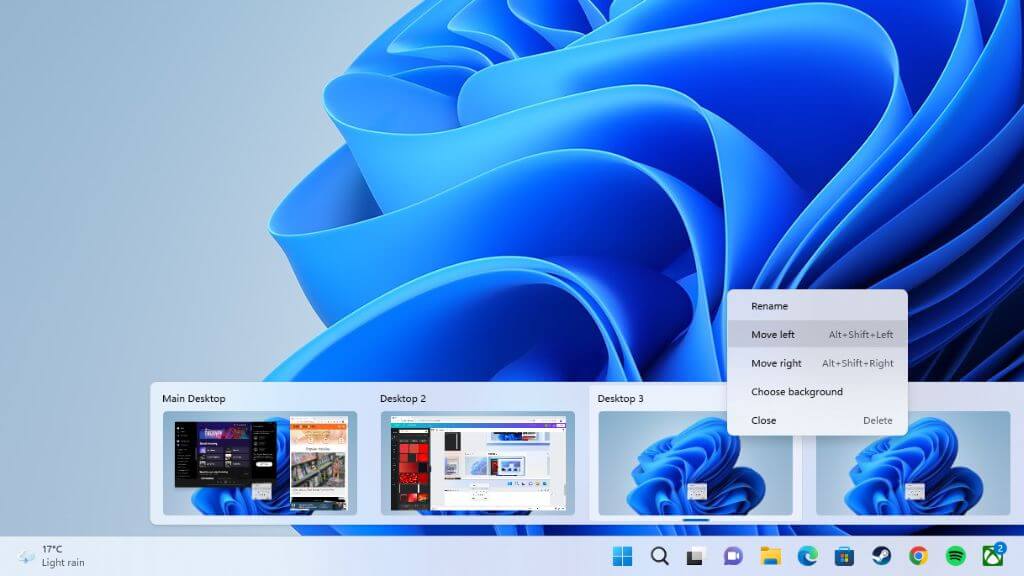
Task: Open the Xbox app with notification badge
Action: pos(992,556)
